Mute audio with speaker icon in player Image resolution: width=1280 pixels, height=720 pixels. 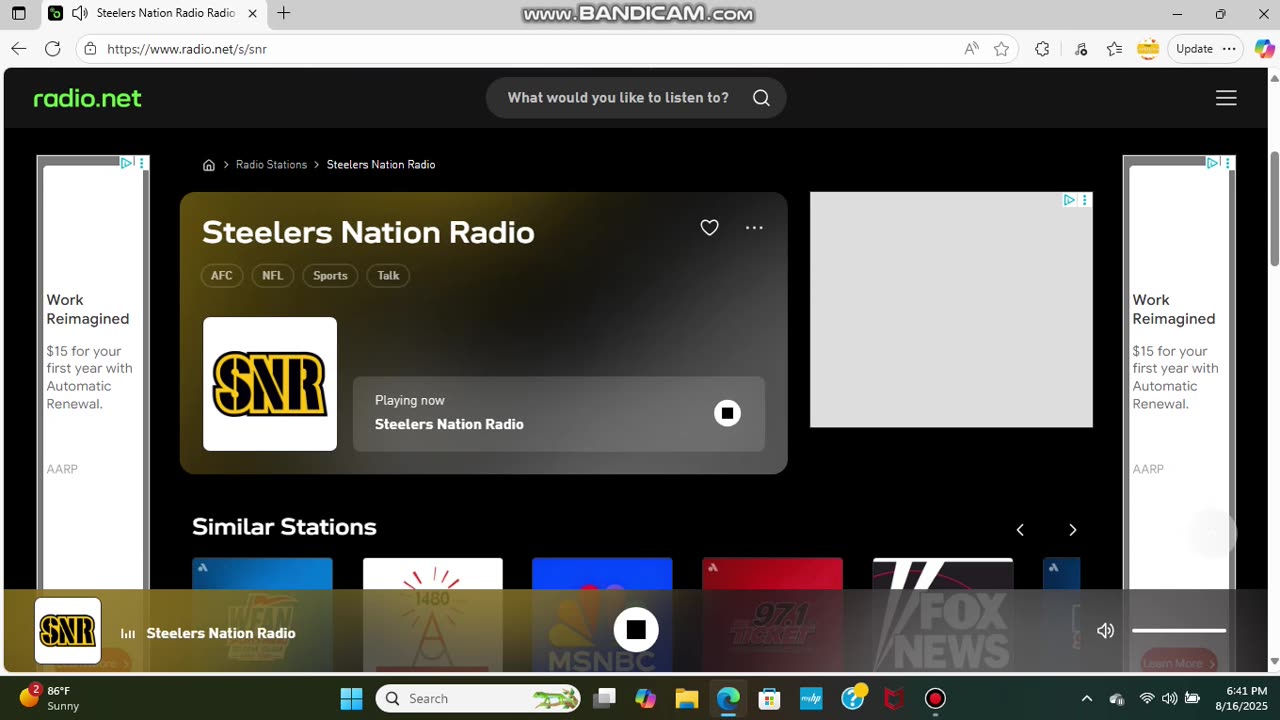(1105, 631)
